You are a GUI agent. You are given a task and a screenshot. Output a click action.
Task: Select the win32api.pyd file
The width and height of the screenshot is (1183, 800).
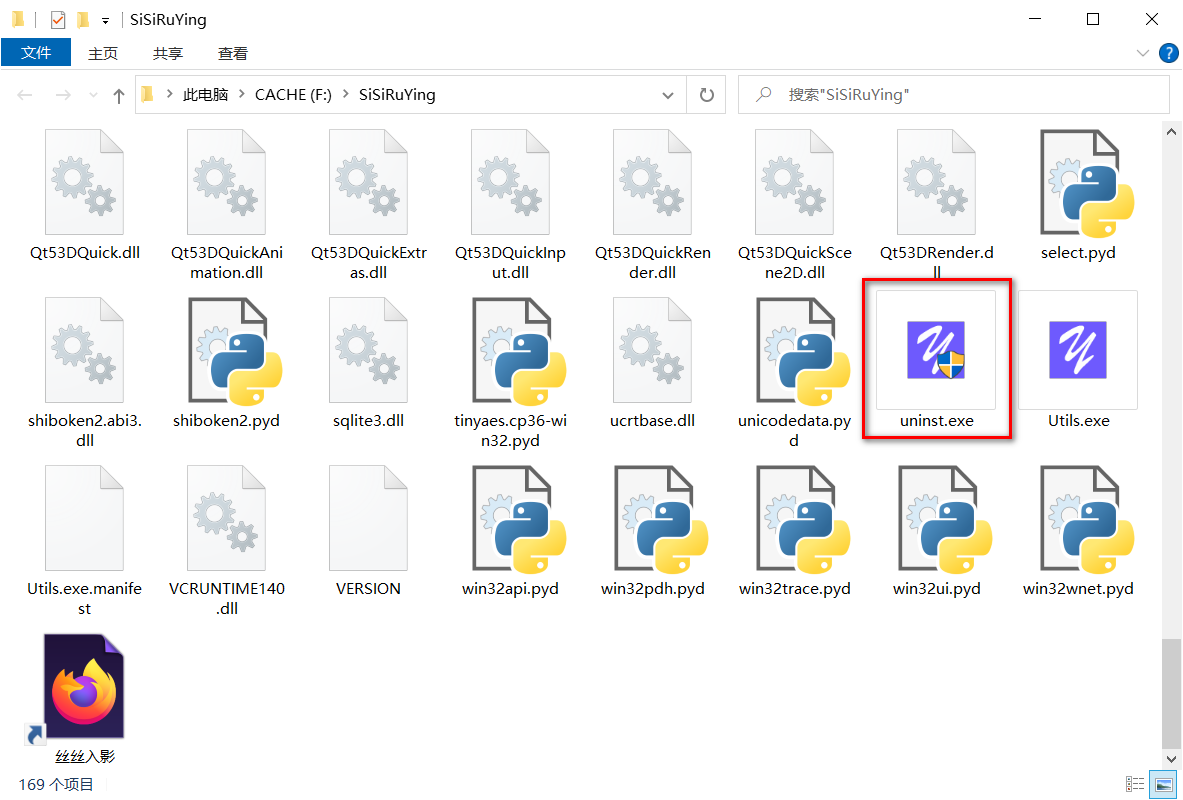(x=510, y=518)
